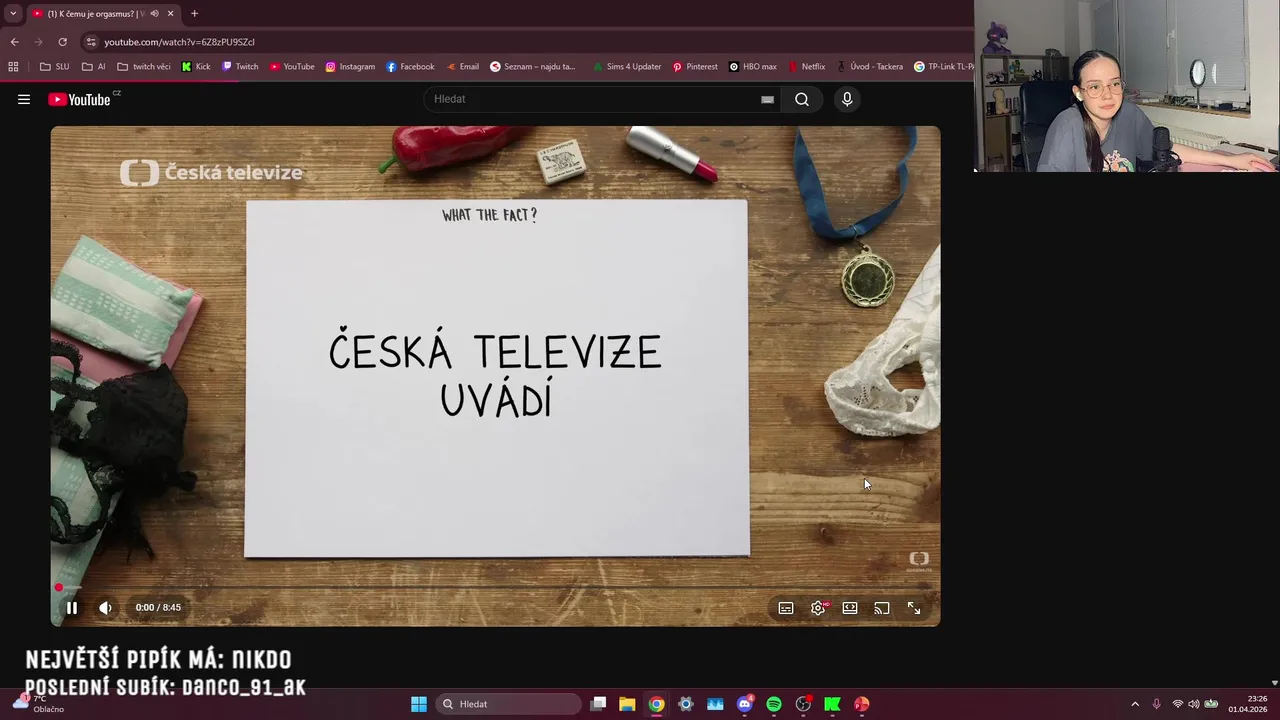Open the Sims 4 Updater bookmark
1280x720 pixels.
tap(626, 67)
